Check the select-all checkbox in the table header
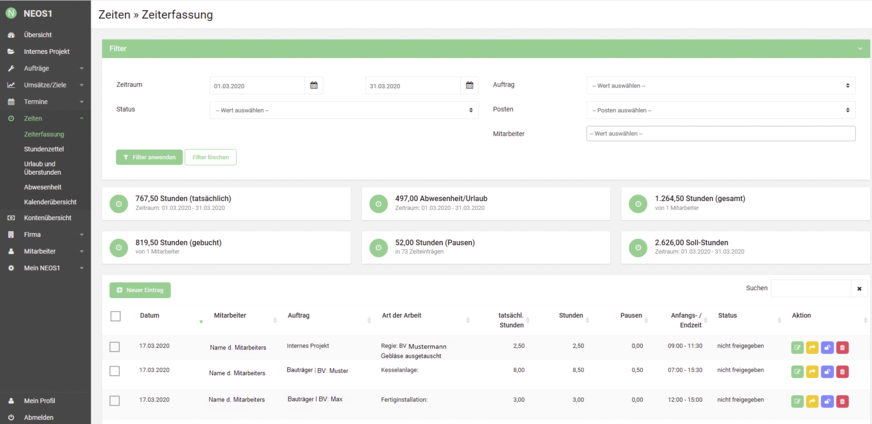Viewport: 872px width, 424px height. tap(115, 316)
